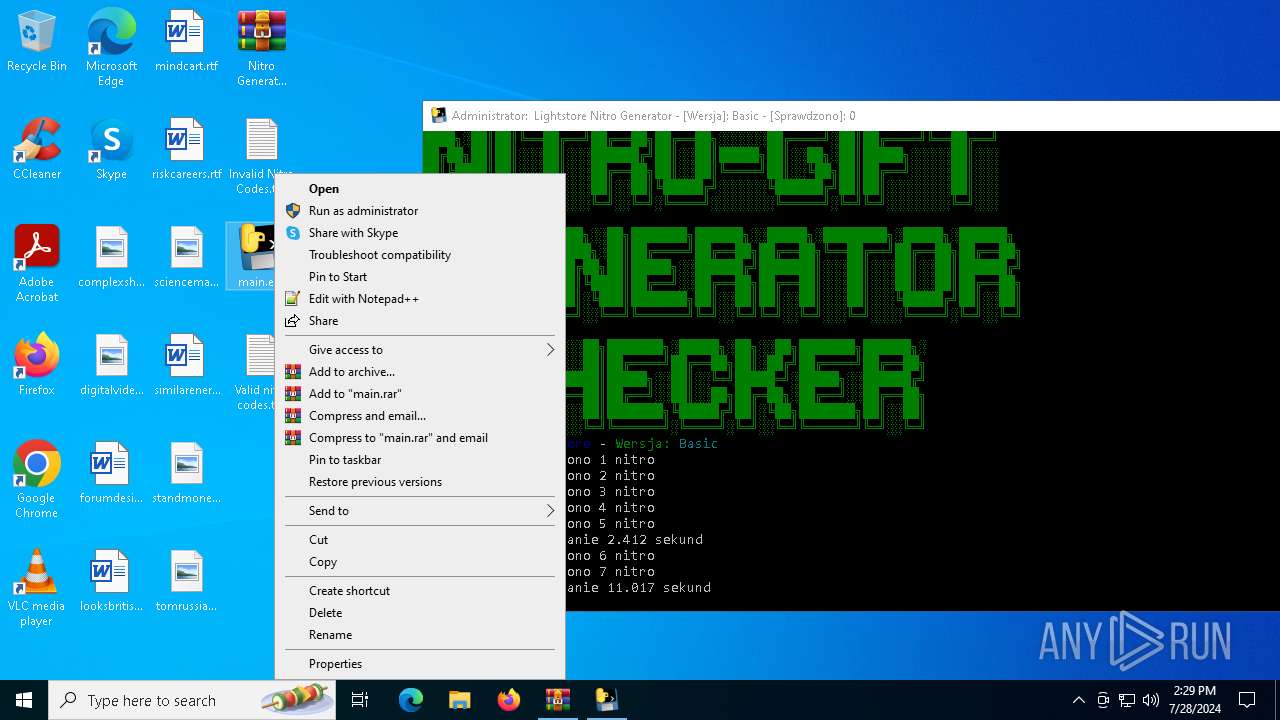Viewport: 1280px width, 720px height.
Task: Choose Restore previous versions
Action: click(x=420, y=482)
